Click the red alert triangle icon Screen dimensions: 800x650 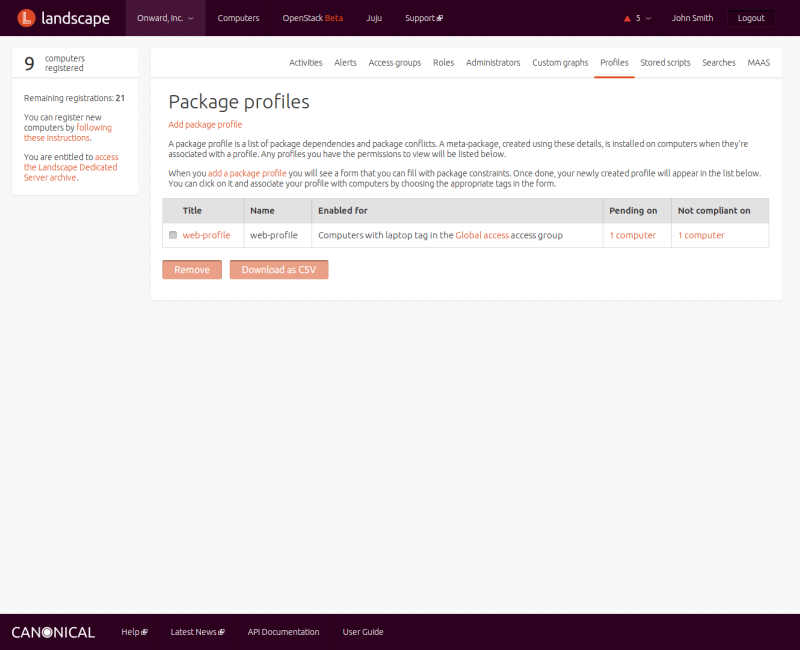click(627, 18)
